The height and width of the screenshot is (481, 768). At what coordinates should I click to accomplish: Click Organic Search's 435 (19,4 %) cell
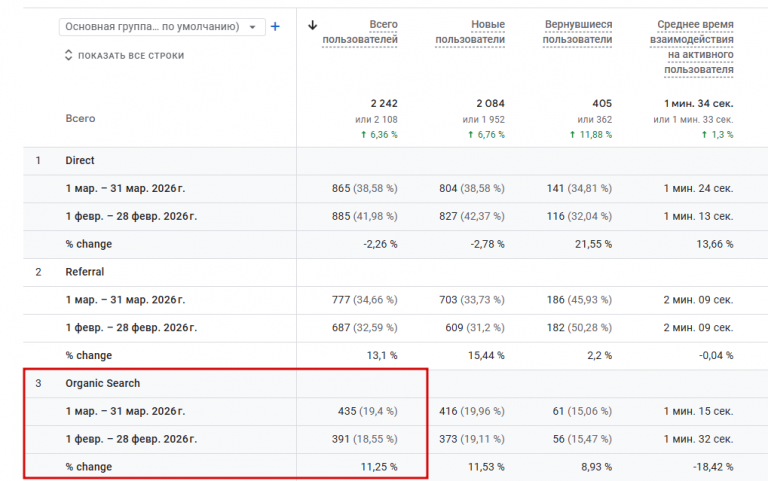[x=368, y=411]
